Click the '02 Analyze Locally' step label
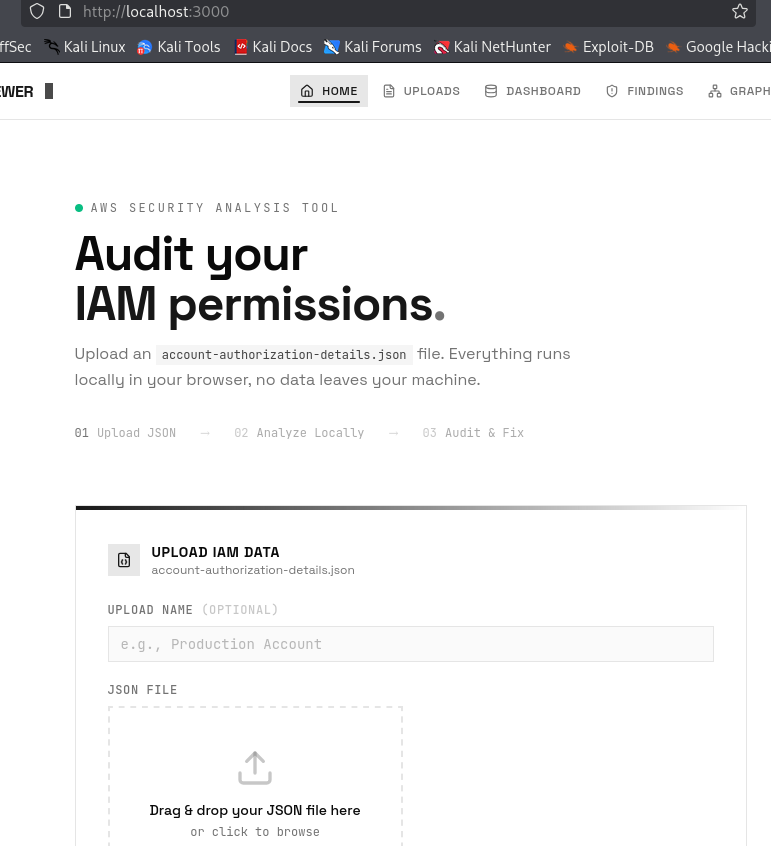The image size is (771, 846). tap(299, 433)
